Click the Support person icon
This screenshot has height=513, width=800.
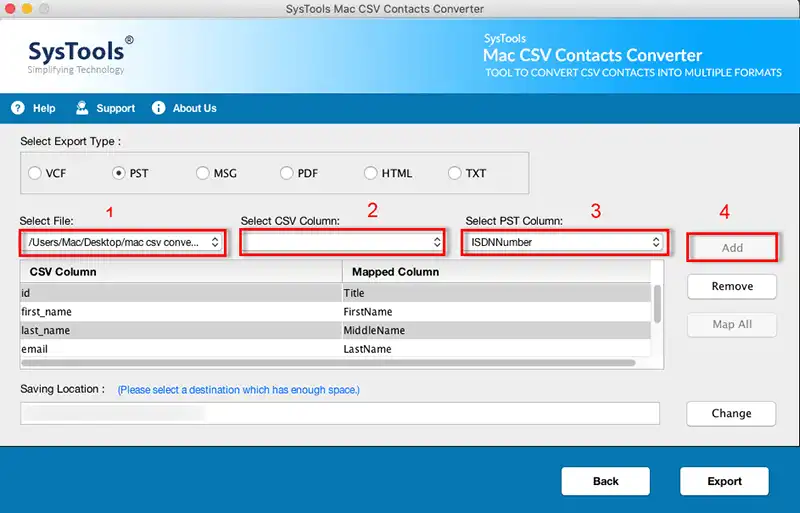pyautogui.click(x=82, y=108)
